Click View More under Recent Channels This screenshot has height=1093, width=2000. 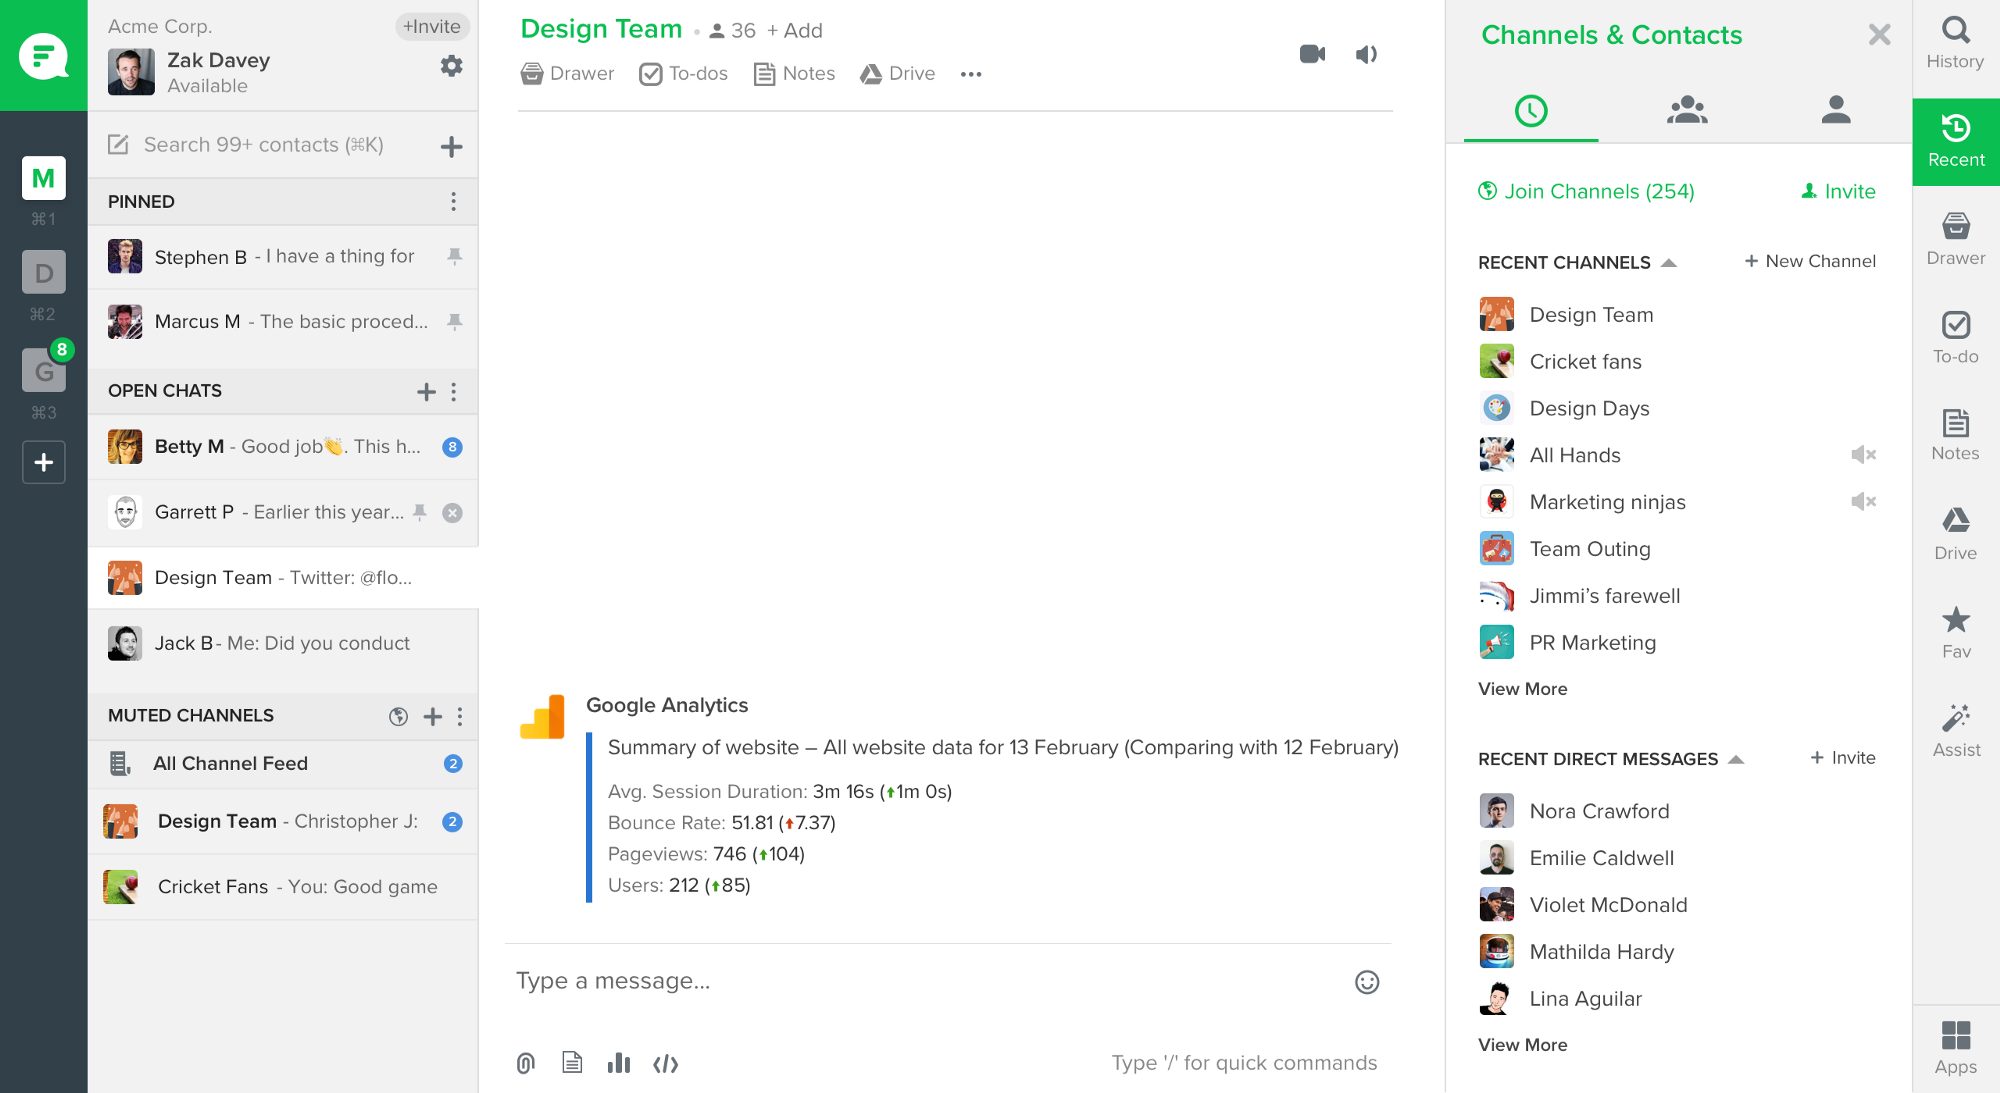pos(1522,688)
